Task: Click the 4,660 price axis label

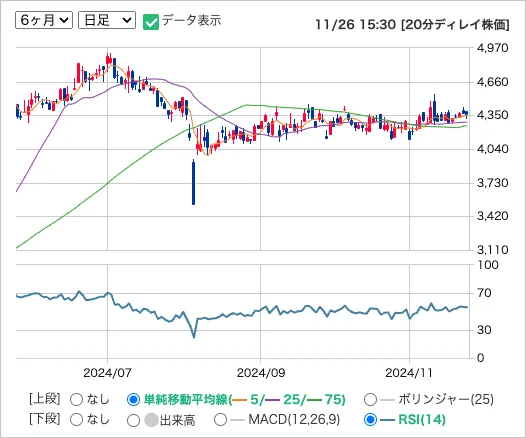Action: point(492,82)
